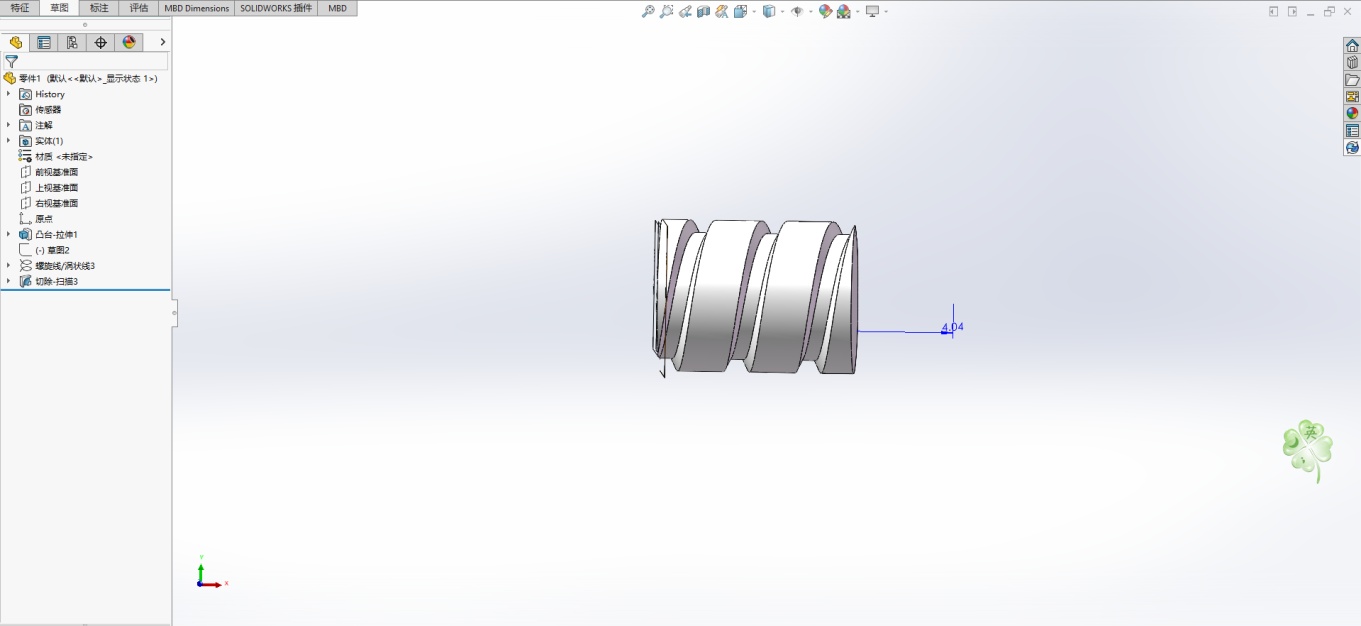The width and height of the screenshot is (1361, 626).
Task: Open the DimXpertManager crosshair tab
Action: click(x=100, y=42)
